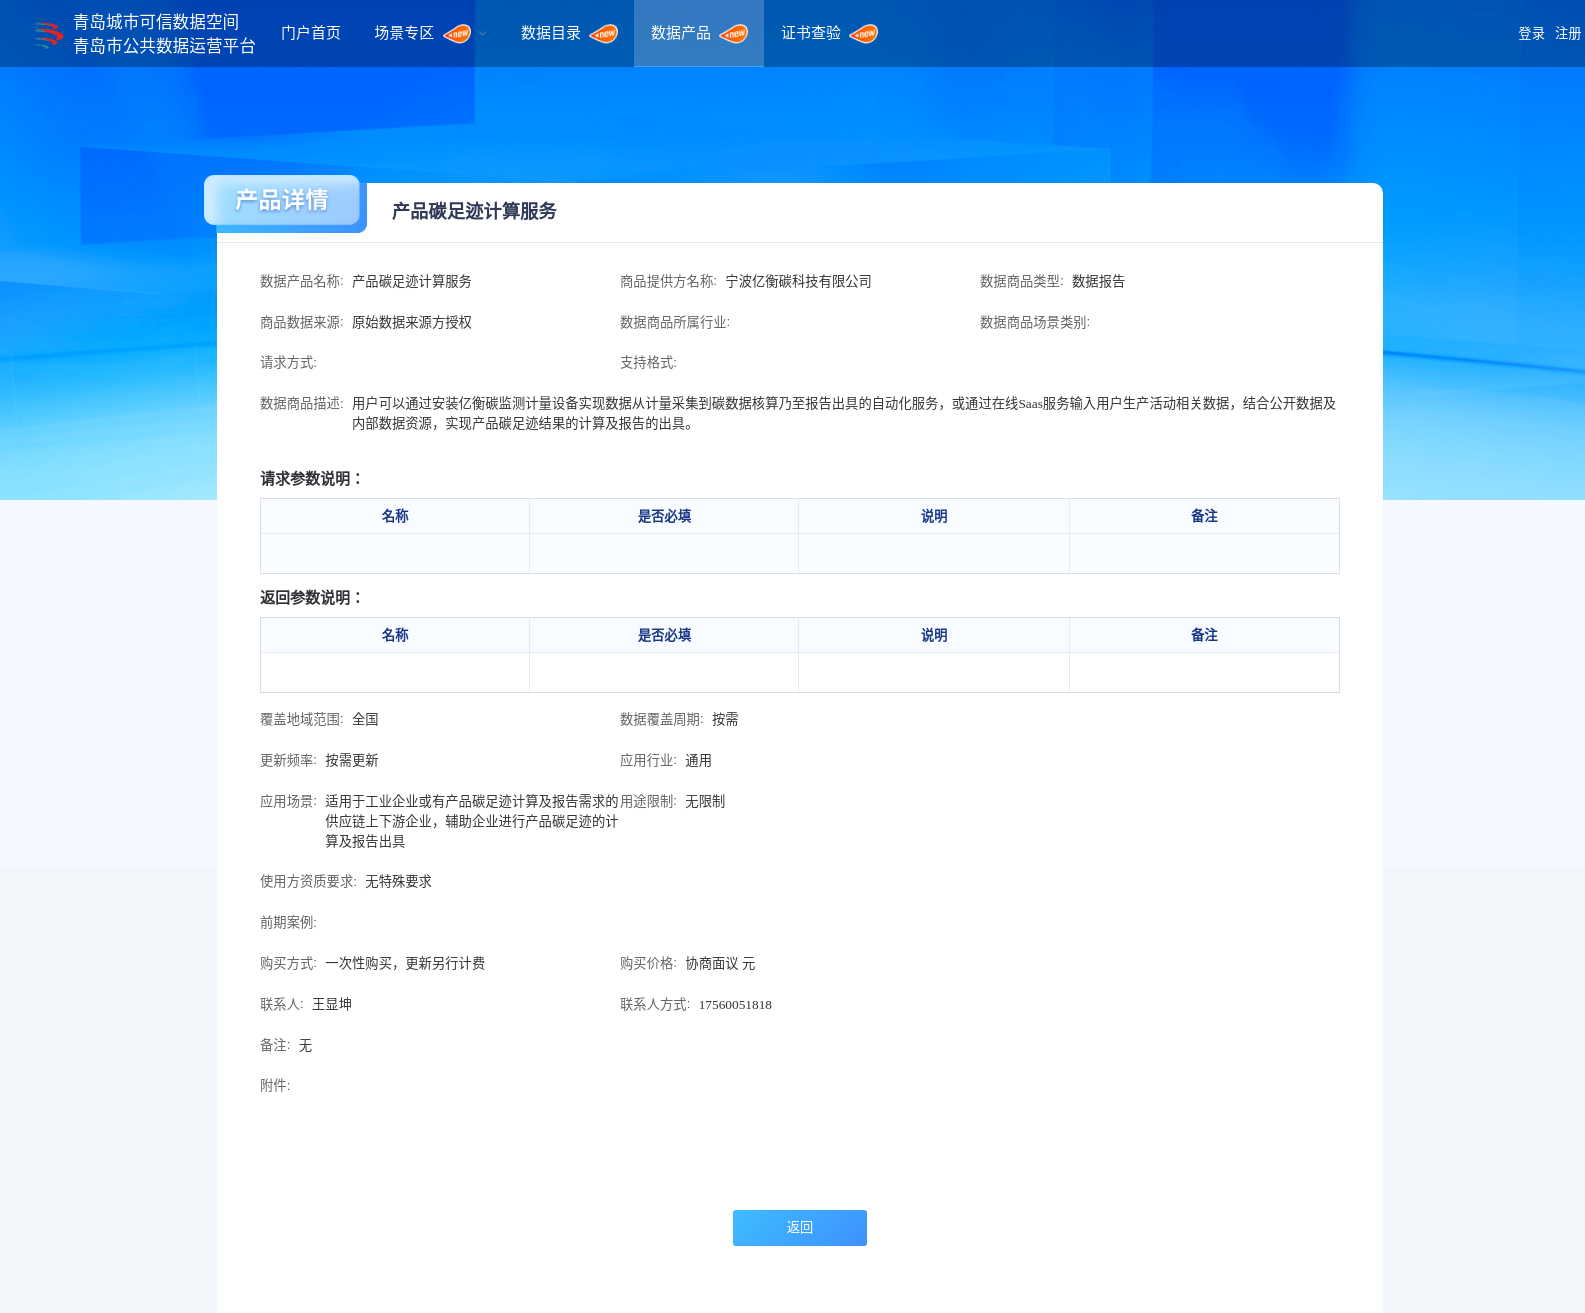
Task: Select the 一次性购买，更新另行计费 value
Action: (405, 964)
